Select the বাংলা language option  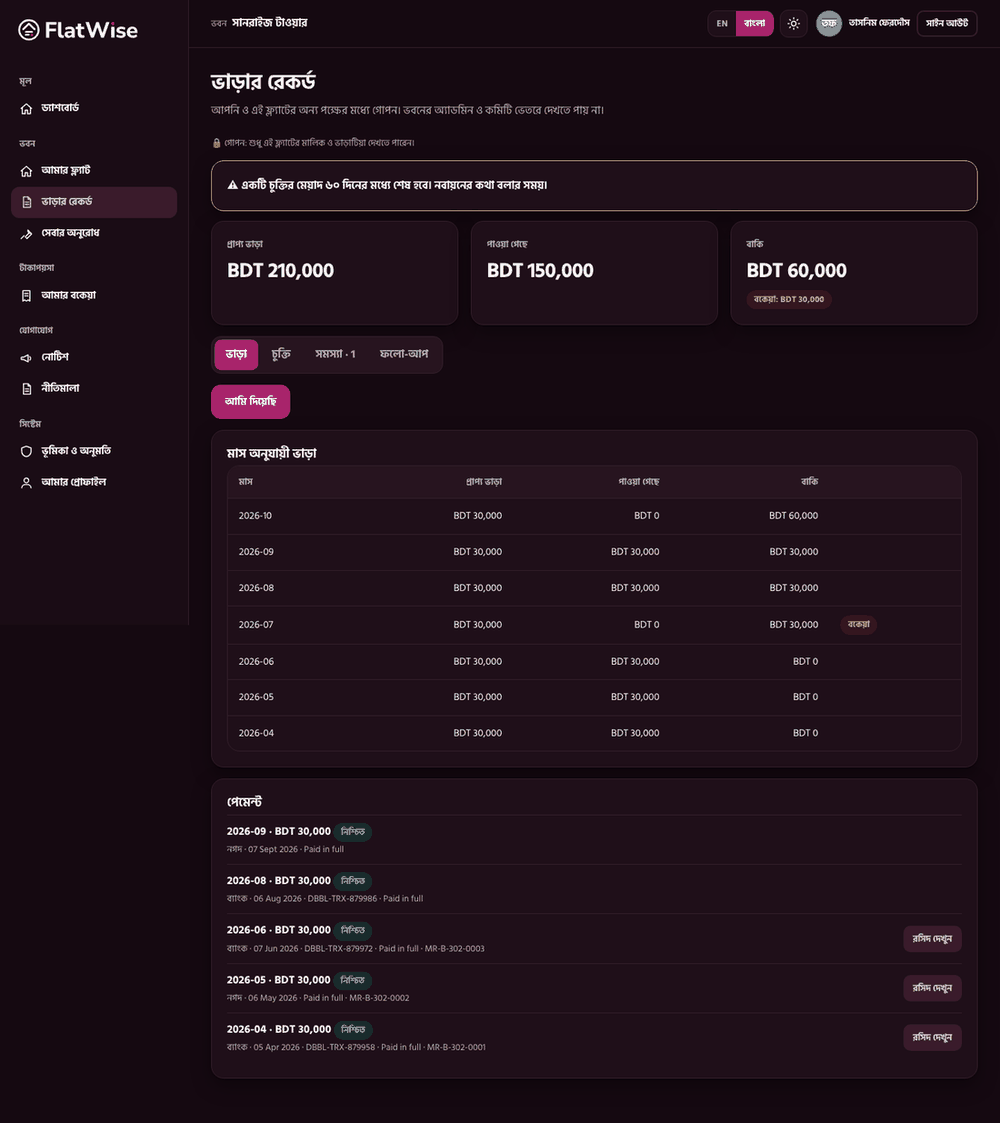pyautogui.click(x=754, y=24)
